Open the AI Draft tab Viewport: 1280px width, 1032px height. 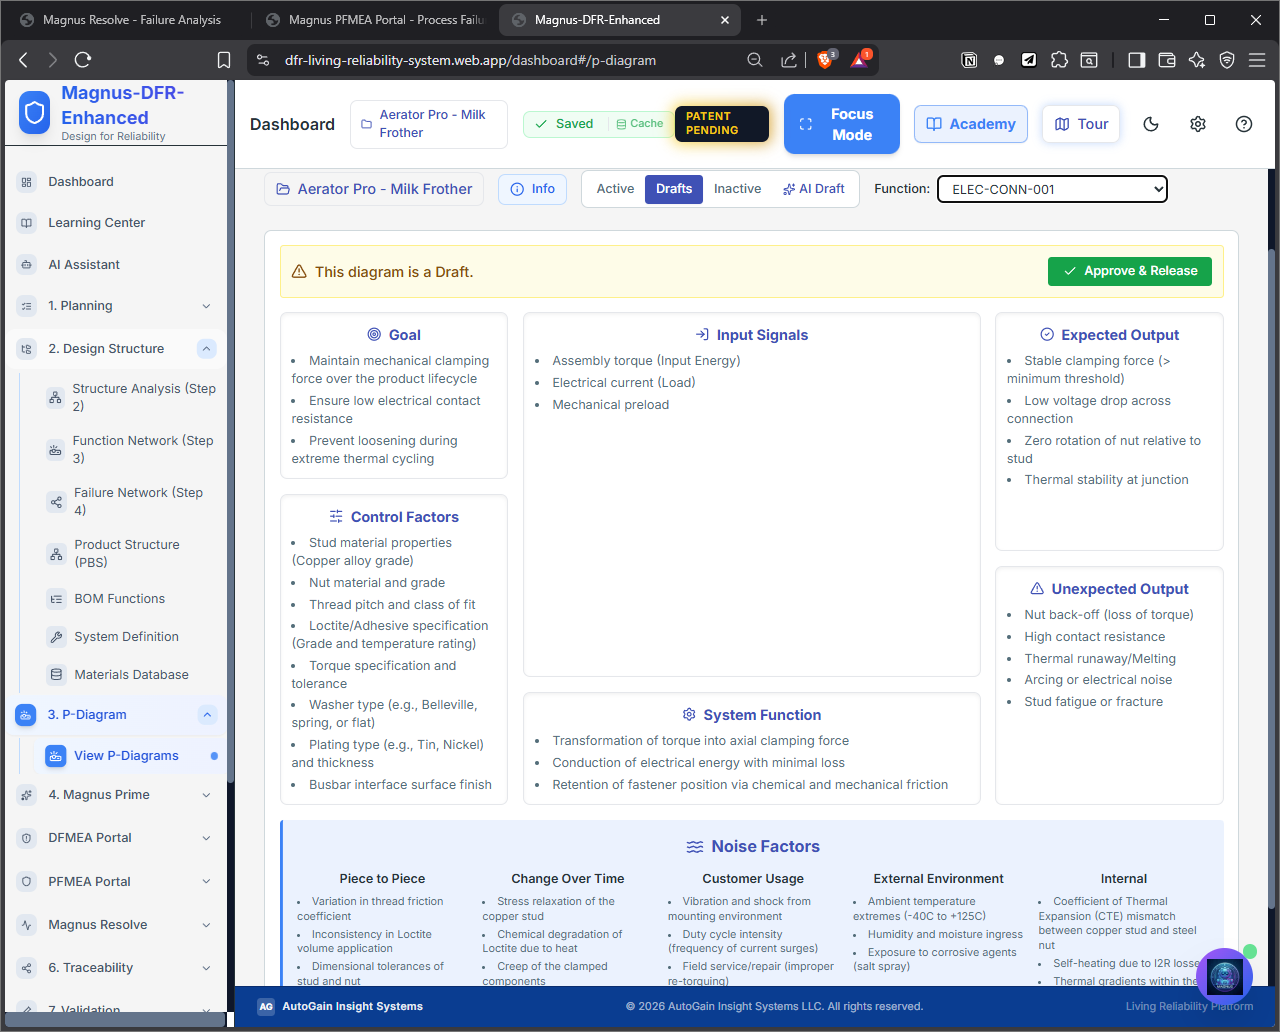814,189
